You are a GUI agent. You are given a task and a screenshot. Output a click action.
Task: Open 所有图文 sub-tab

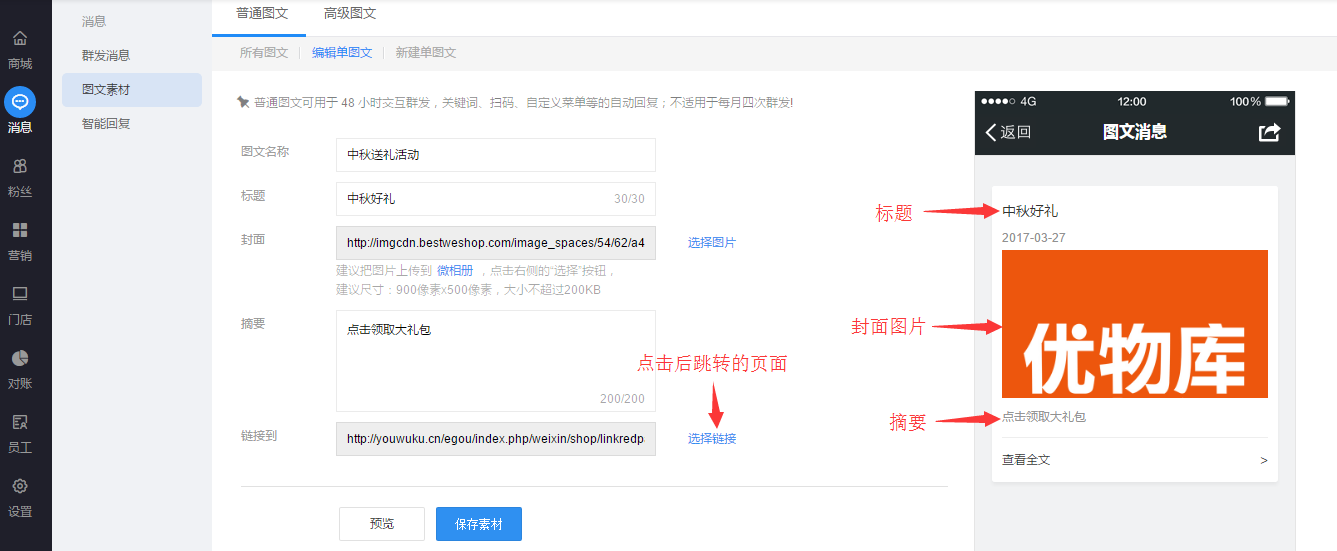click(264, 53)
